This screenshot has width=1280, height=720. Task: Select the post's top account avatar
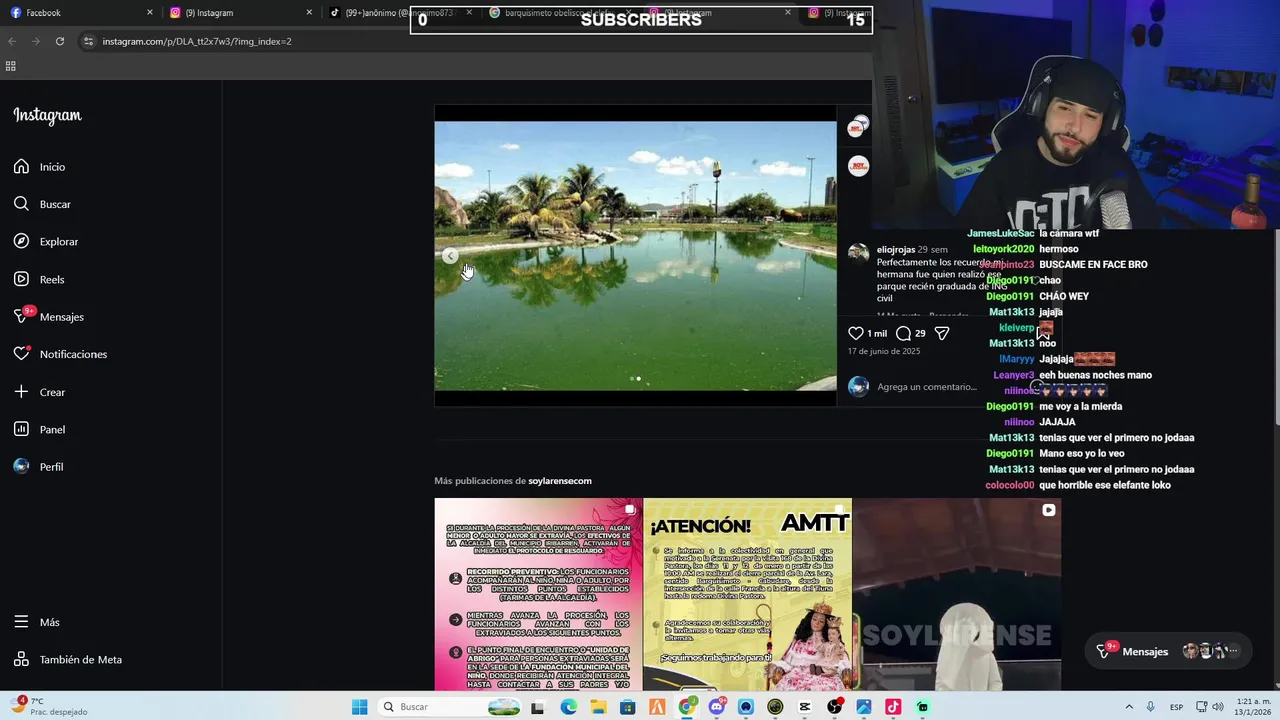point(858,127)
